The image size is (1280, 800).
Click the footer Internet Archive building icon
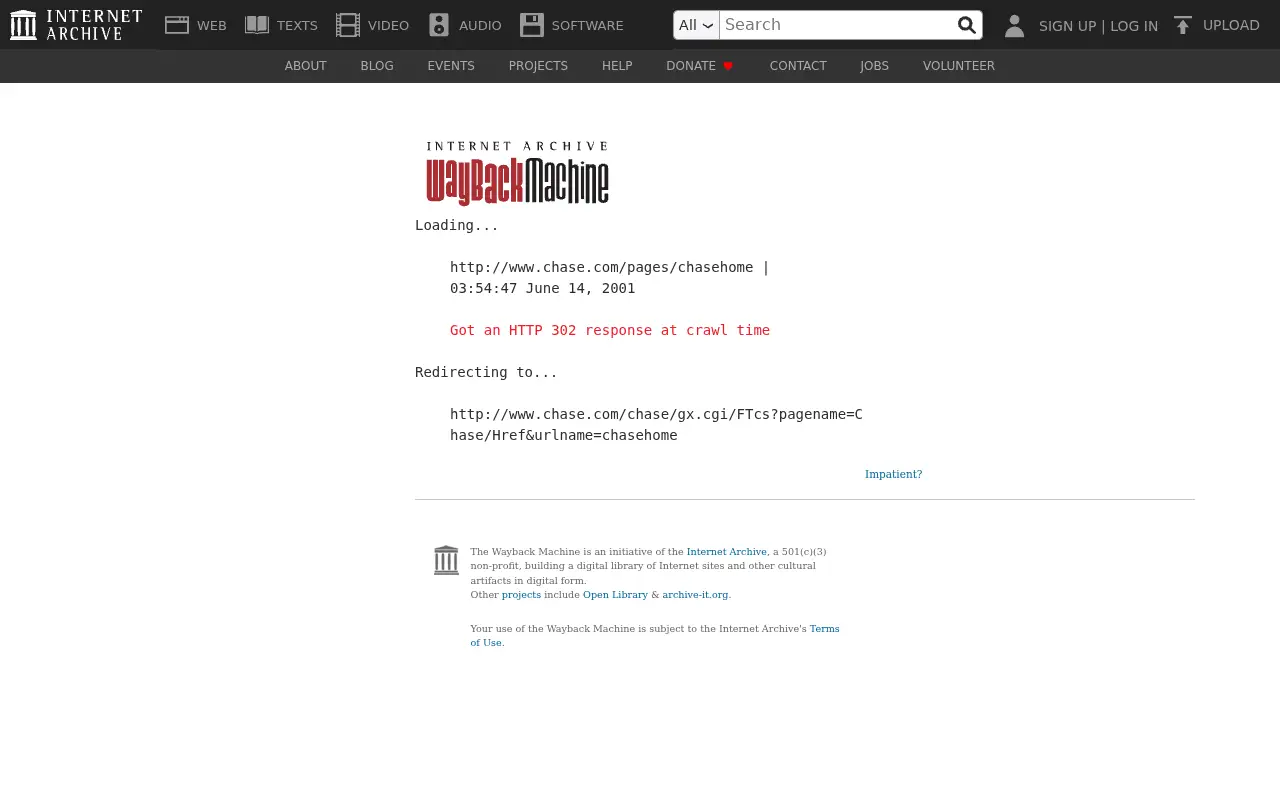pyautogui.click(x=446, y=560)
